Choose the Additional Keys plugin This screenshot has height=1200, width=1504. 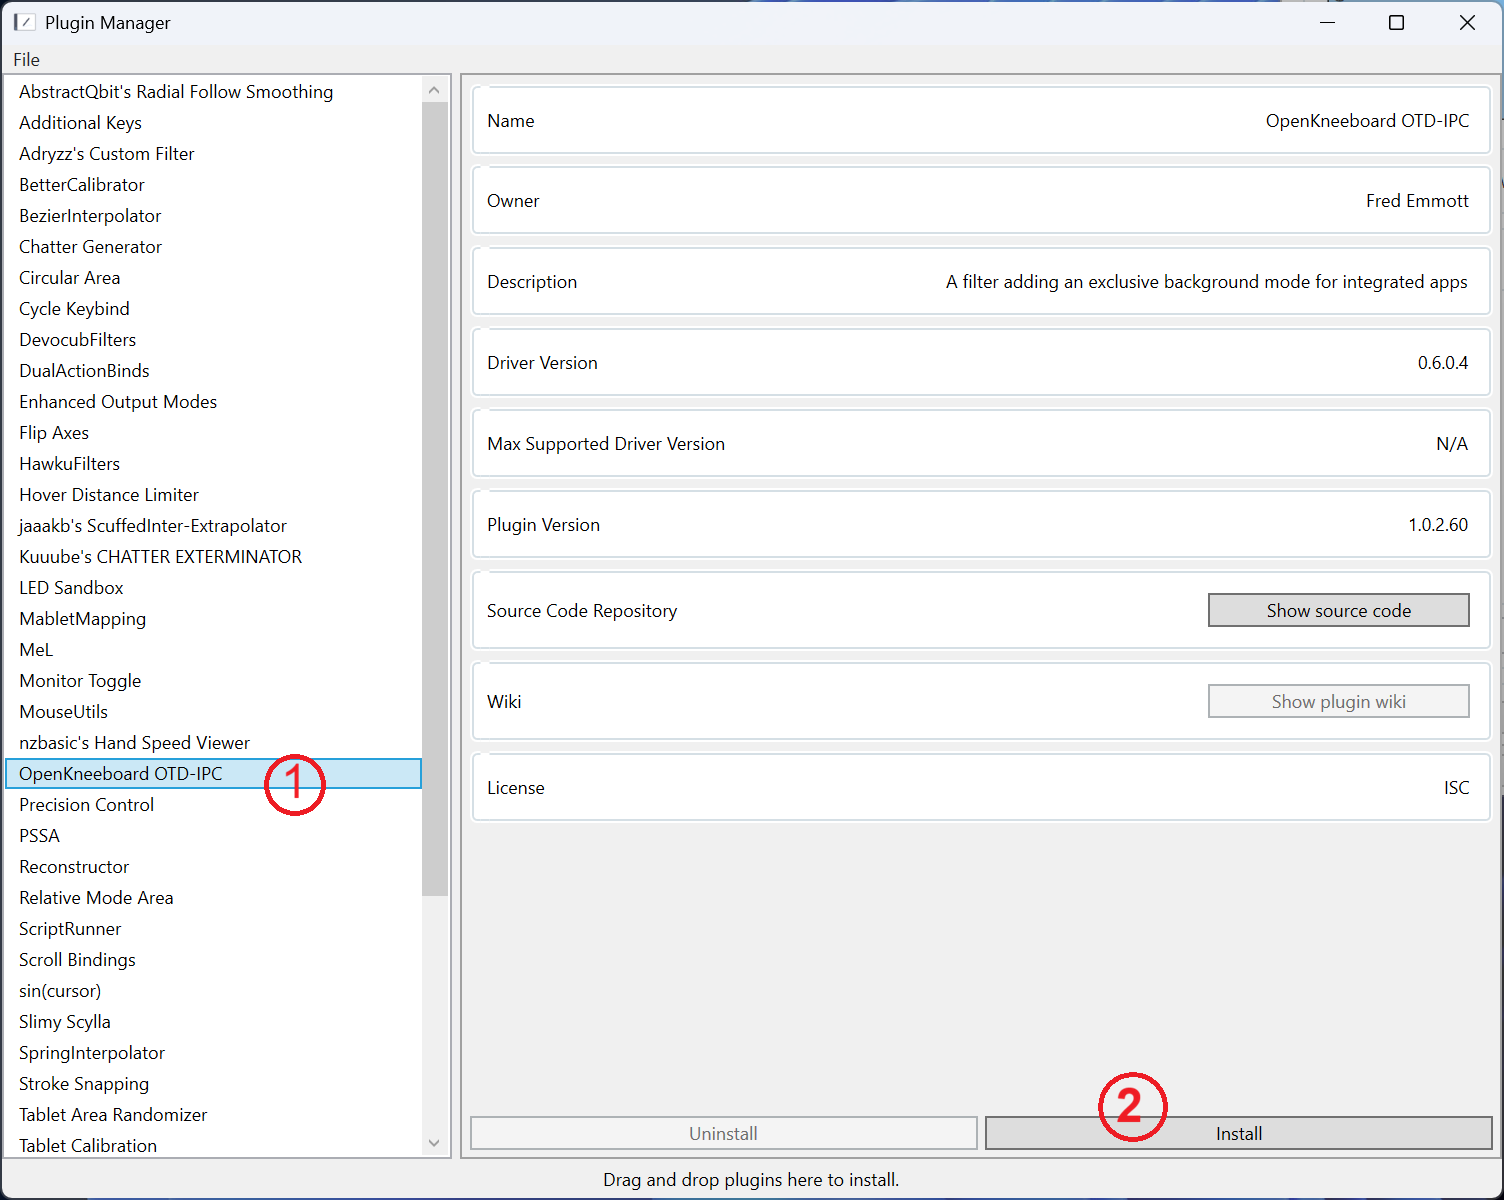pos(80,123)
